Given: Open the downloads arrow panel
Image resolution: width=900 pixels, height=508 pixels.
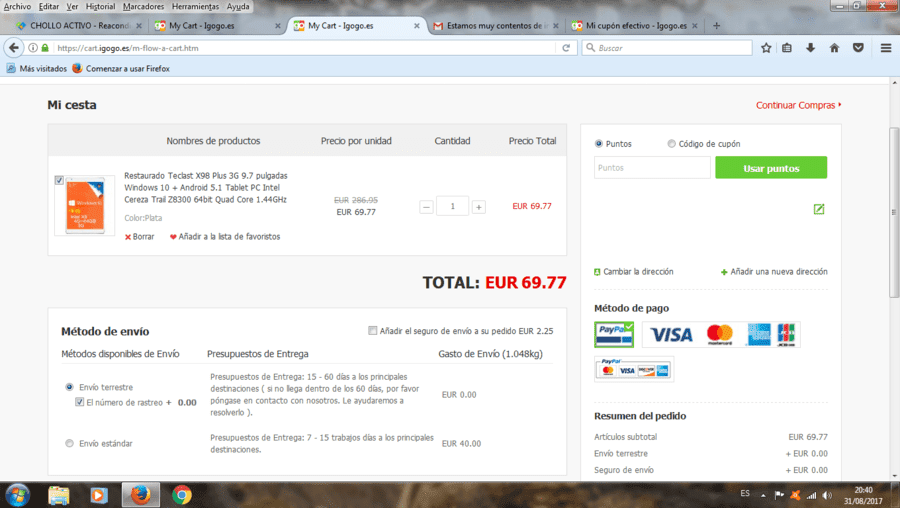Looking at the screenshot, I should (x=810, y=48).
